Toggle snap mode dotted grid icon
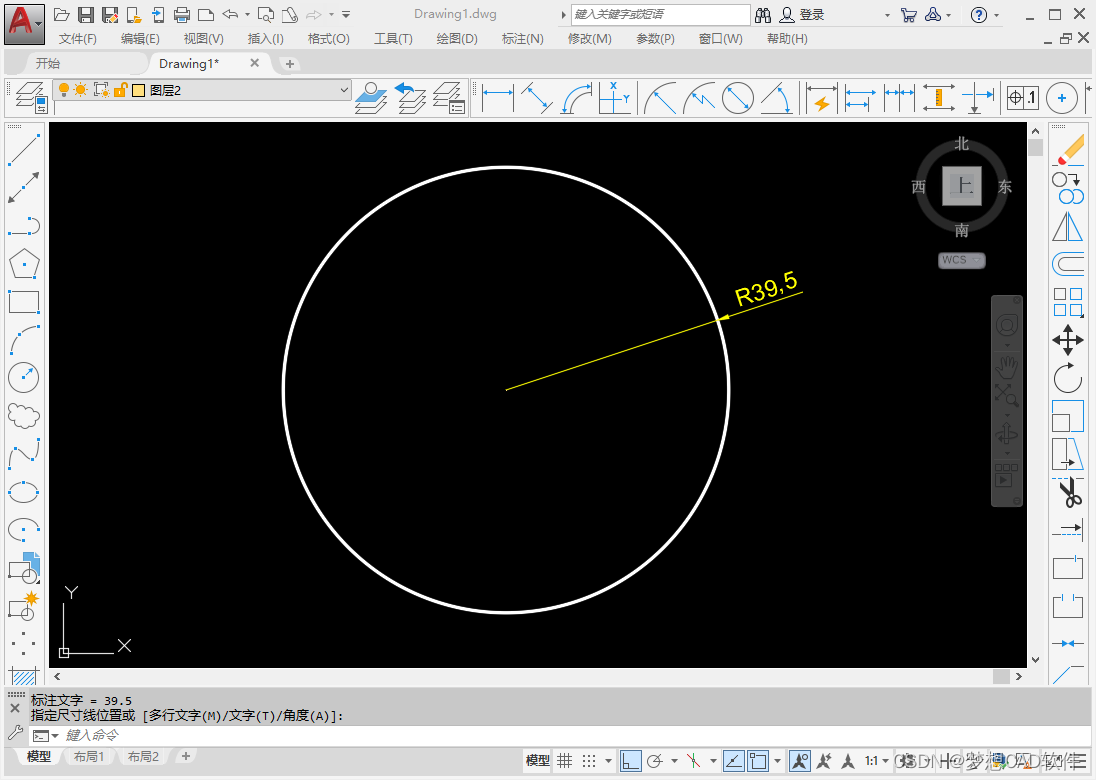This screenshot has width=1096, height=780. (x=589, y=760)
